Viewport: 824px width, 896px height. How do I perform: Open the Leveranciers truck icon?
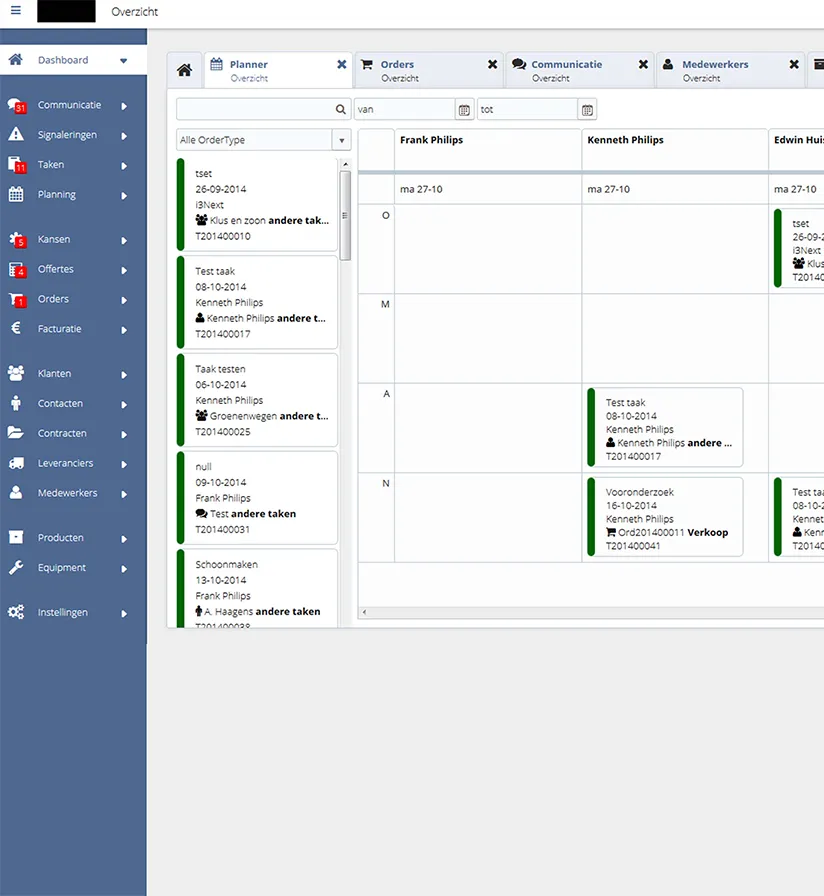tap(18, 462)
